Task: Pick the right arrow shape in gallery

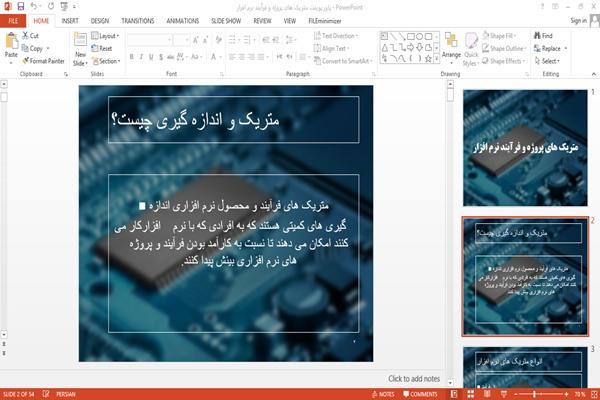Action: pos(411,47)
